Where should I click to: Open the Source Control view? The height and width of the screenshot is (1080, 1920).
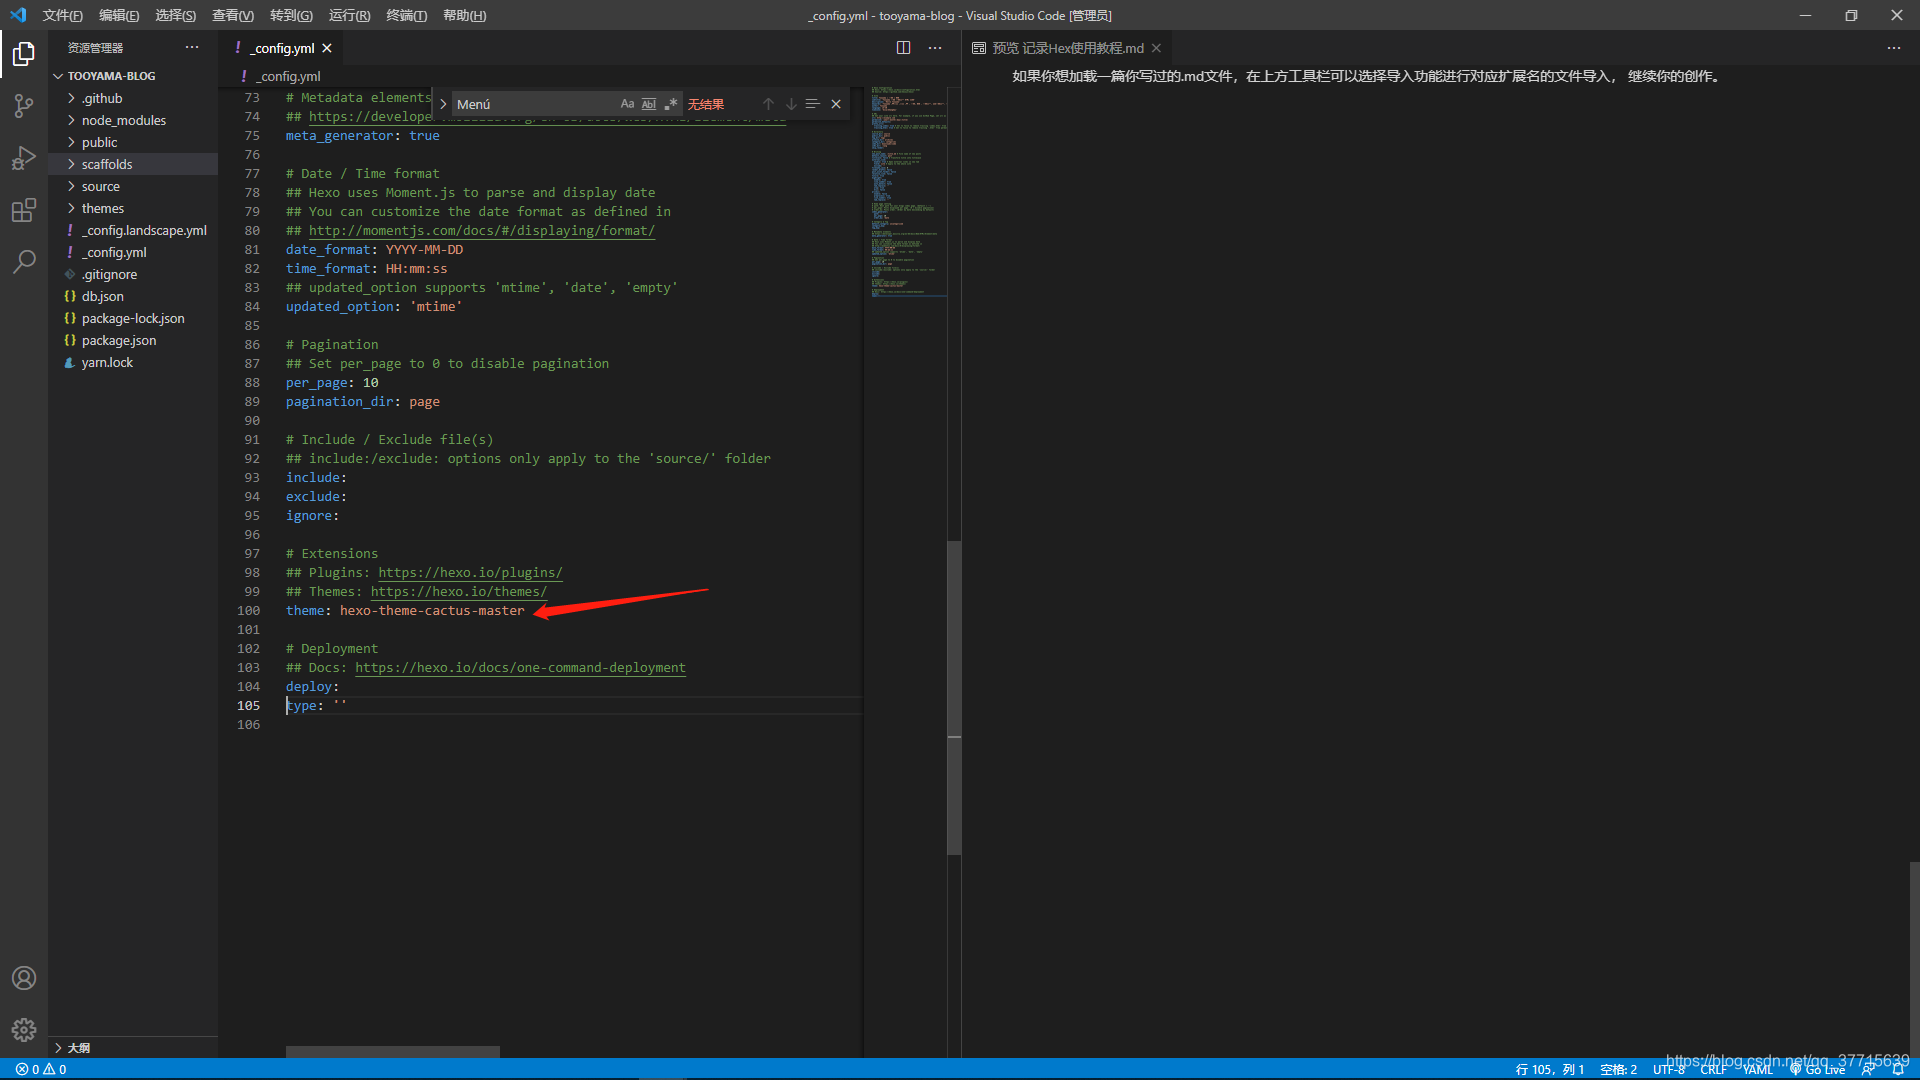[x=24, y=106]
